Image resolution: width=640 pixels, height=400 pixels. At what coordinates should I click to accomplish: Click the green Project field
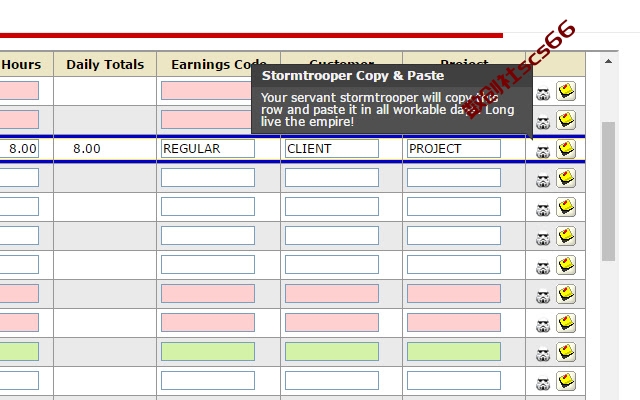(454, 351)
